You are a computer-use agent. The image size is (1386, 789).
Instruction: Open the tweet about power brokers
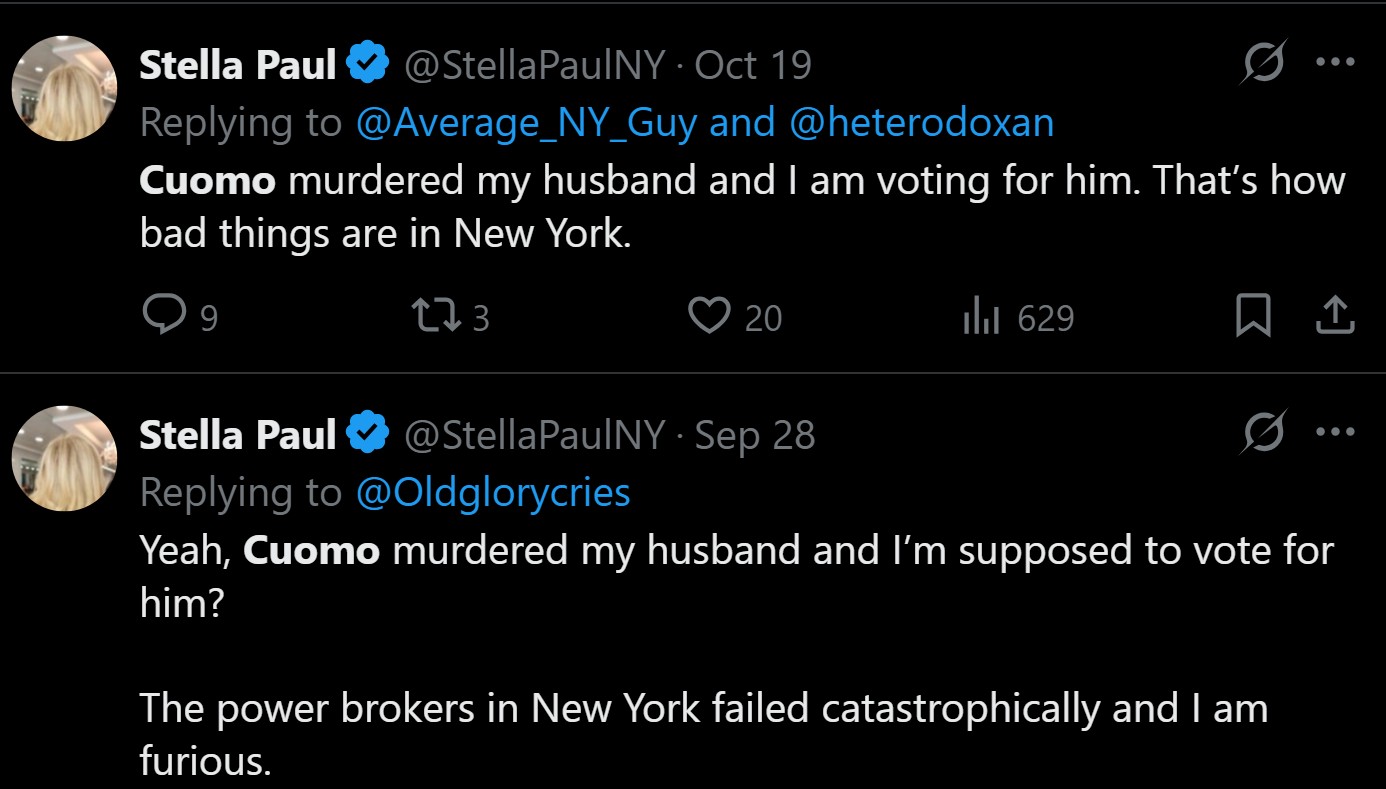(700, 708)
